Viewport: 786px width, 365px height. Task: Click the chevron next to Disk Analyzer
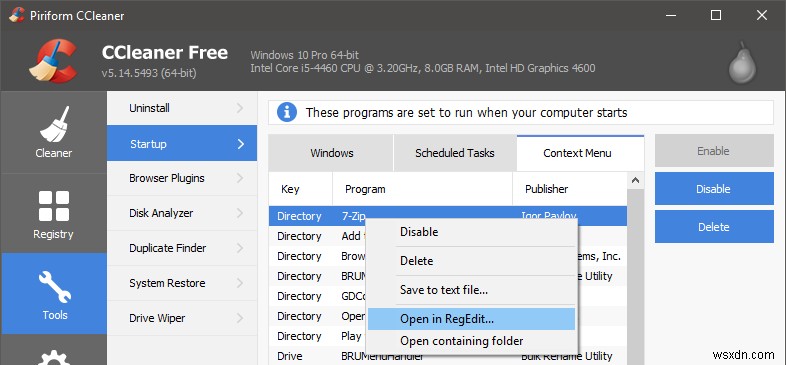240,213
